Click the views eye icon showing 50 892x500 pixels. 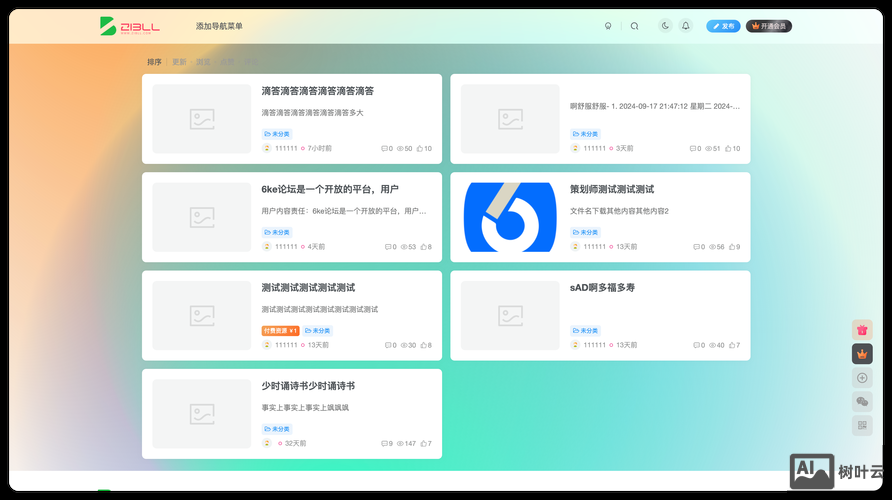(400, 148)
